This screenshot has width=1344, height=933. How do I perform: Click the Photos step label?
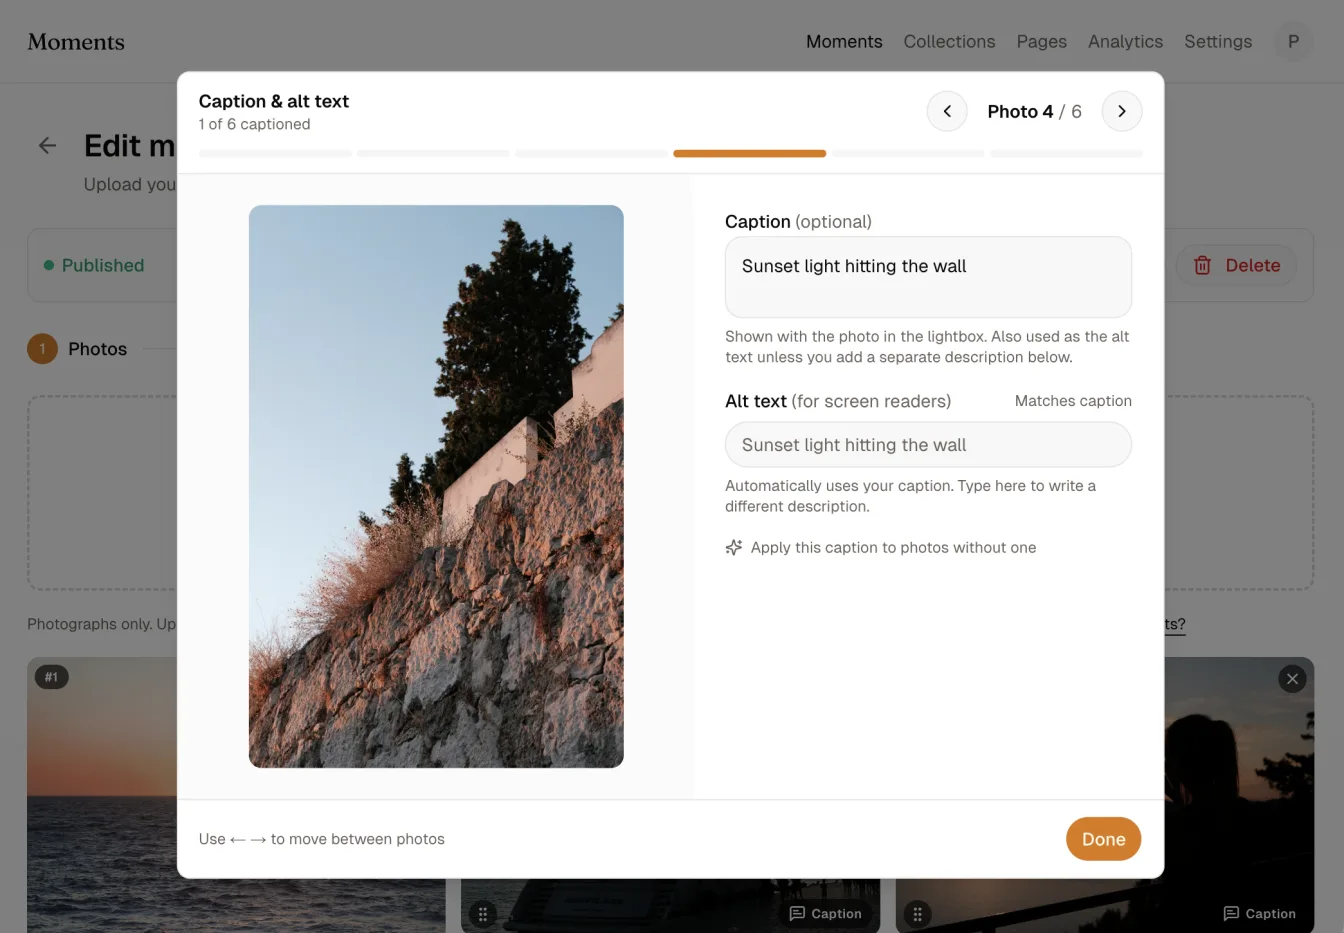(x=97, y=349)
